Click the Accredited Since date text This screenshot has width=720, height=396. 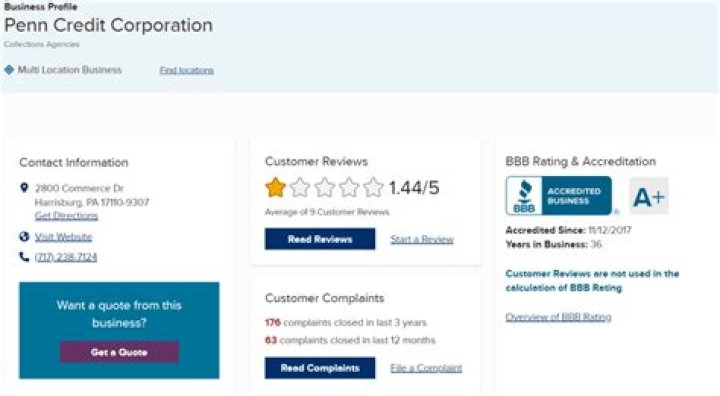[x=568, y=230]
